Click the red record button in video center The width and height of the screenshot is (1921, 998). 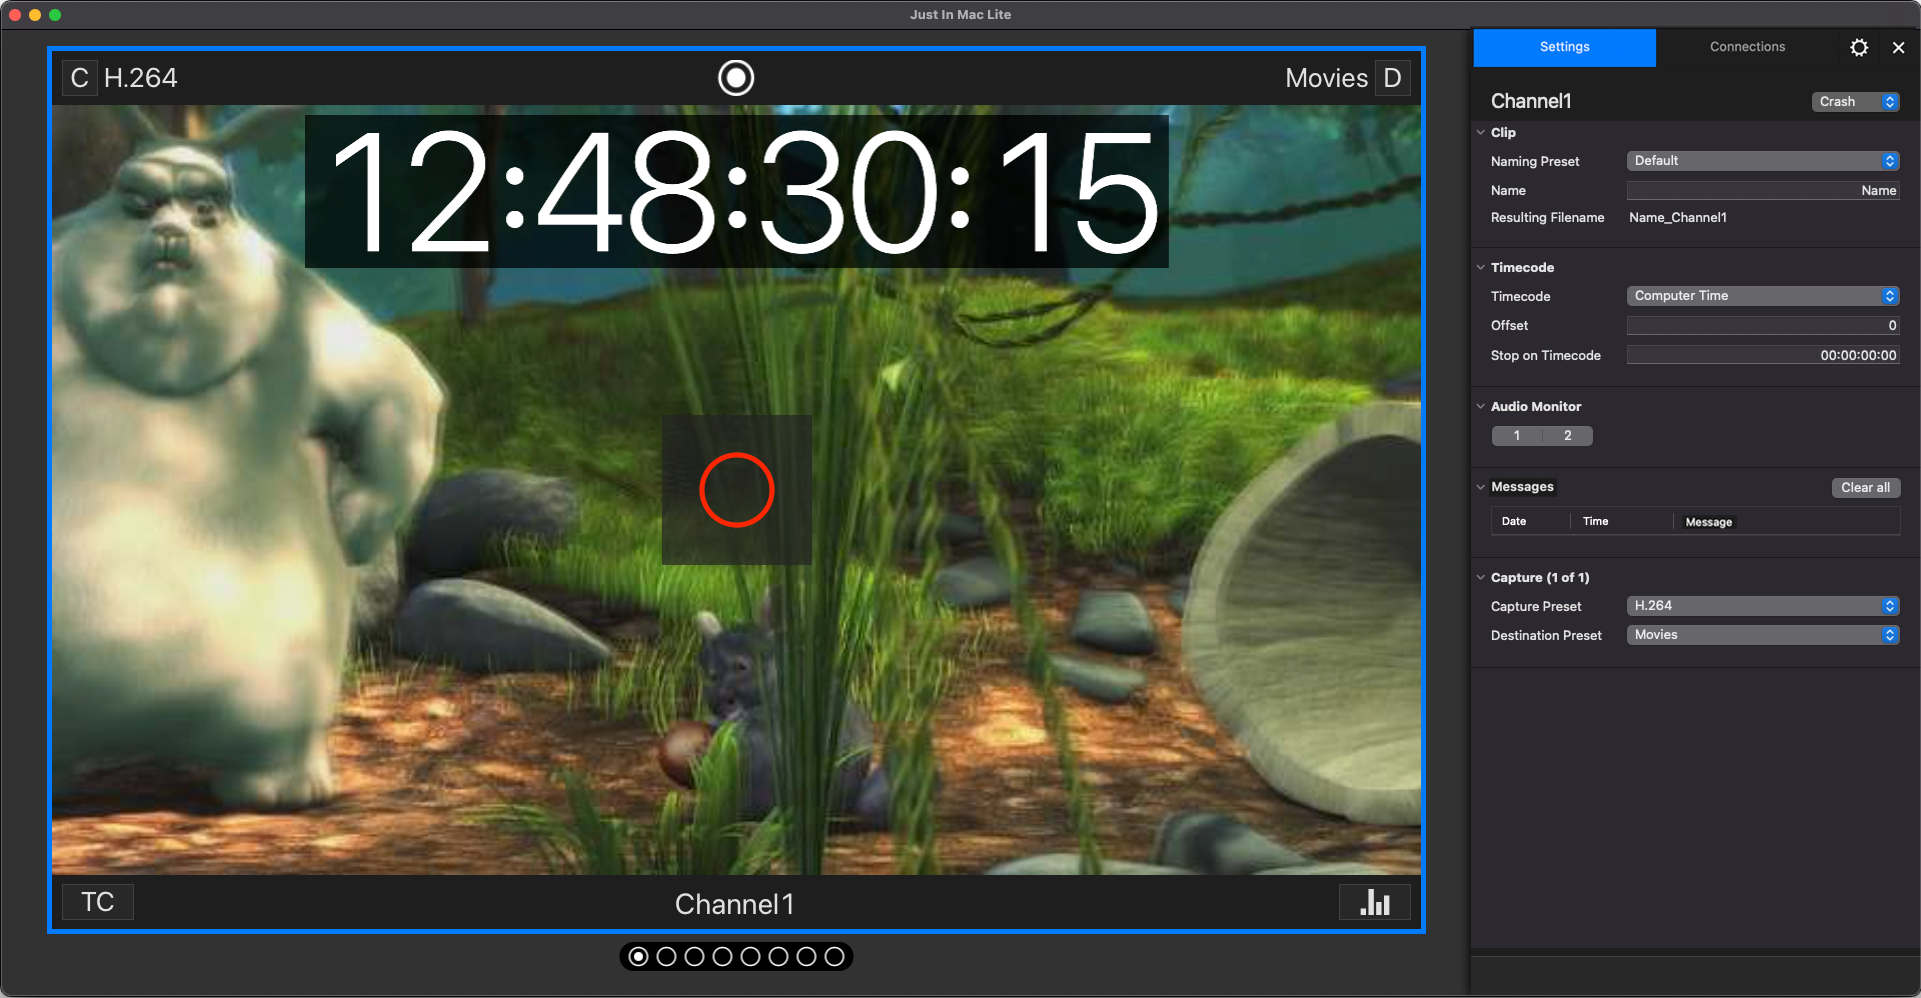click(737, 490)
